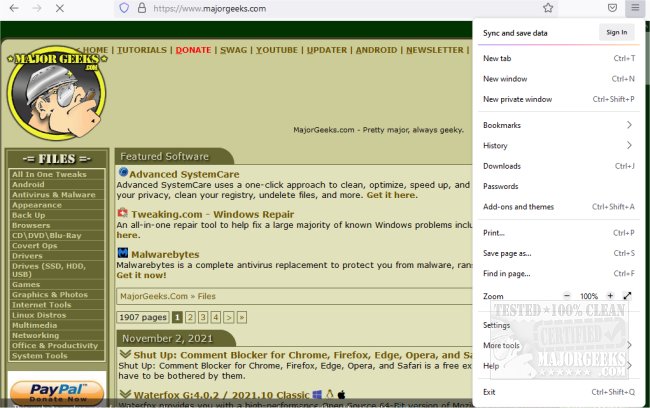
Task: Open Add-ons and themes menu entry
Action: (x=518, y=207)
